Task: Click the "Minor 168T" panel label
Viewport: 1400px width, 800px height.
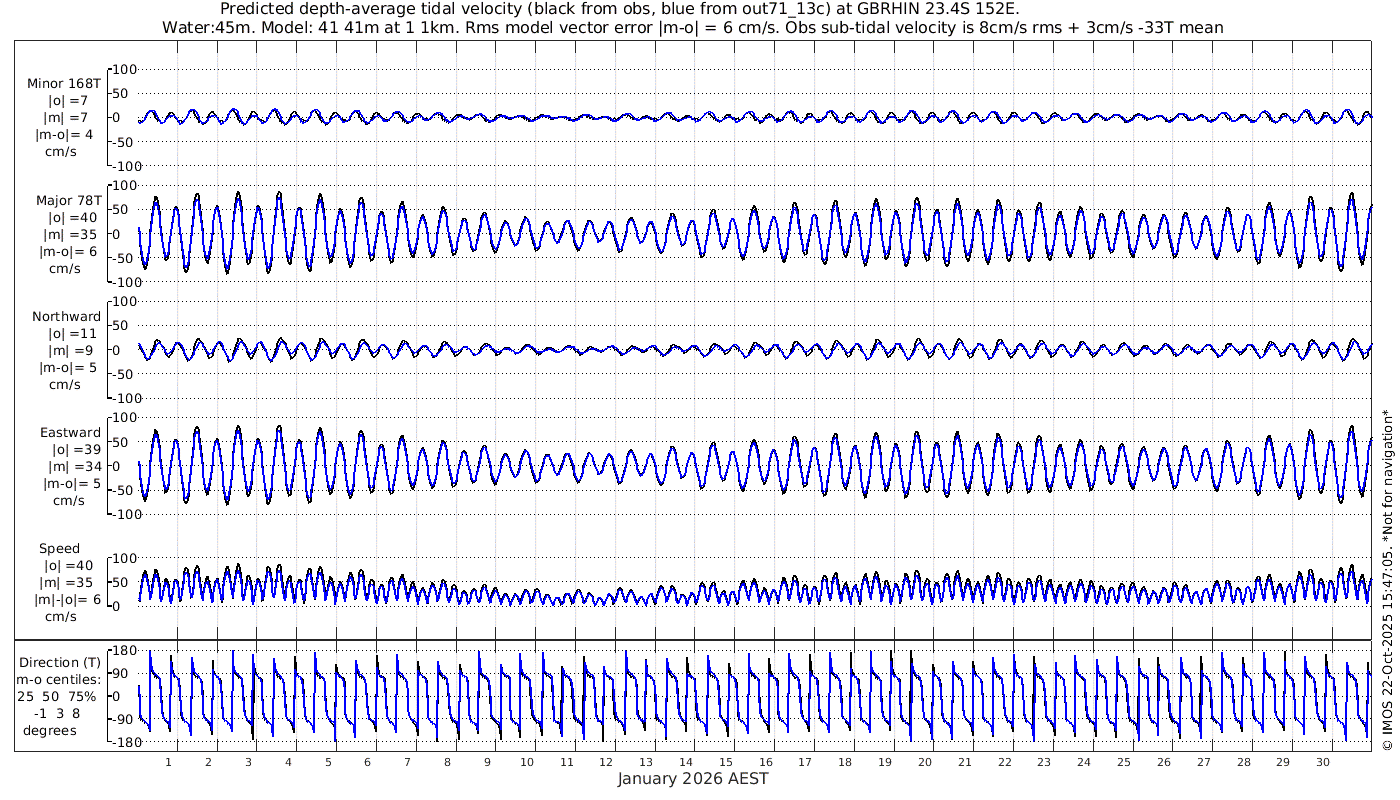Action: 64,84
